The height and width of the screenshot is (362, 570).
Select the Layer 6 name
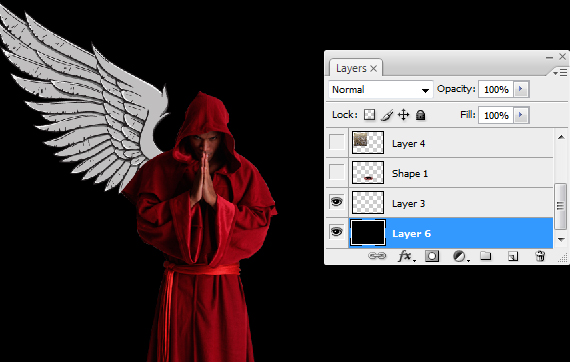click(x=412, y=234)
